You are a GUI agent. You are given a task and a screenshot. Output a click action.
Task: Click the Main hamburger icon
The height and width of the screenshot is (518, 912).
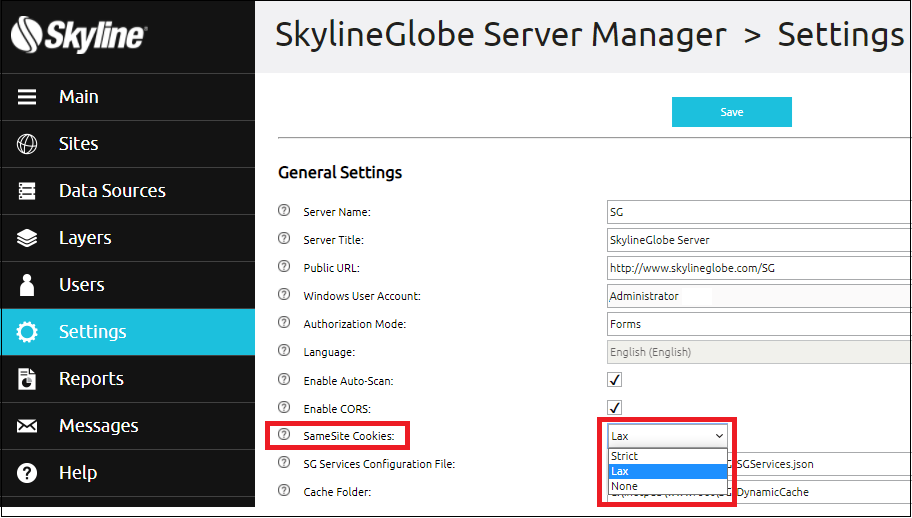pos(27,97)
